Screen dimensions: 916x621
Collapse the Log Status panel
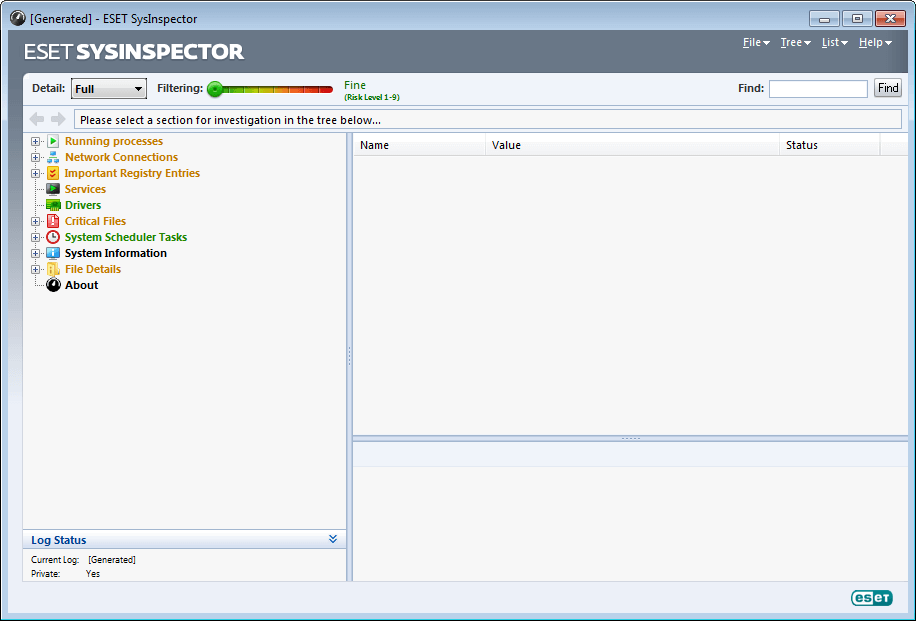pos(333,539)
